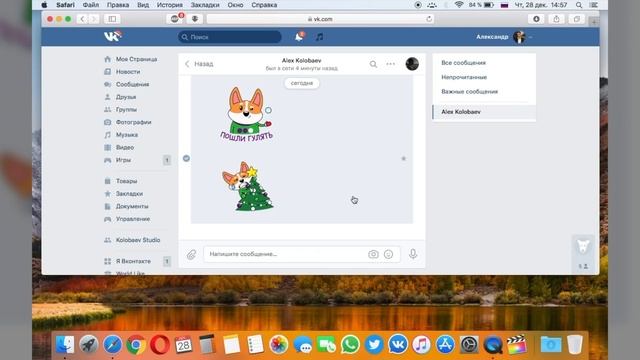Toggle the Safari sidebar button

(112, 19)
